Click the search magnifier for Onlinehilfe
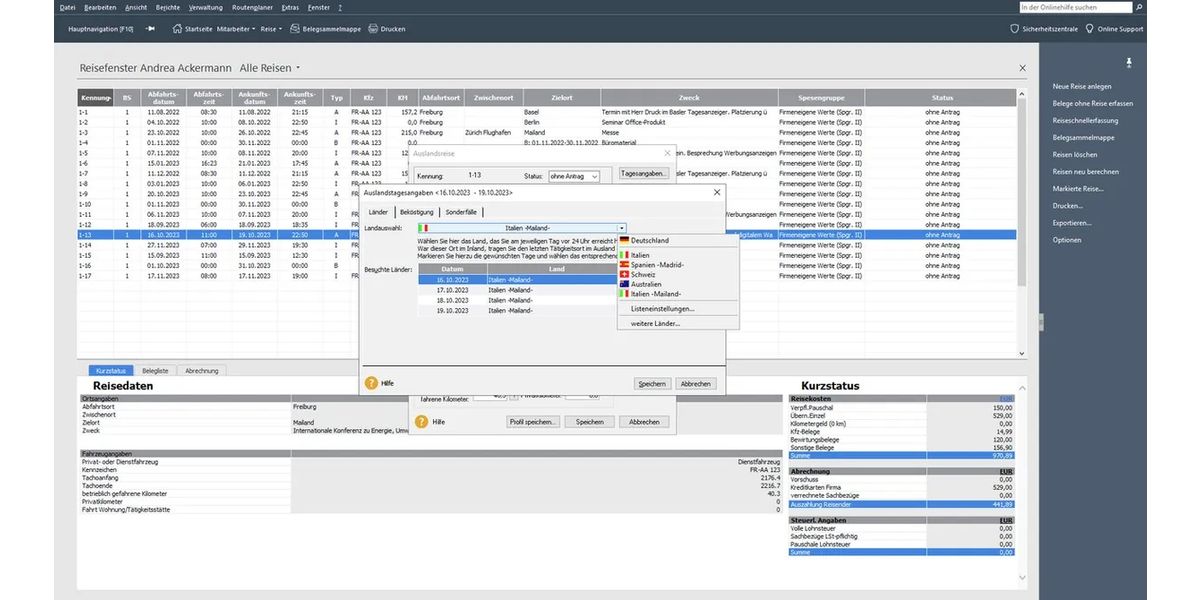Image resolution: width=1200 pixels, height=600 pixels. coord(1140,7)
